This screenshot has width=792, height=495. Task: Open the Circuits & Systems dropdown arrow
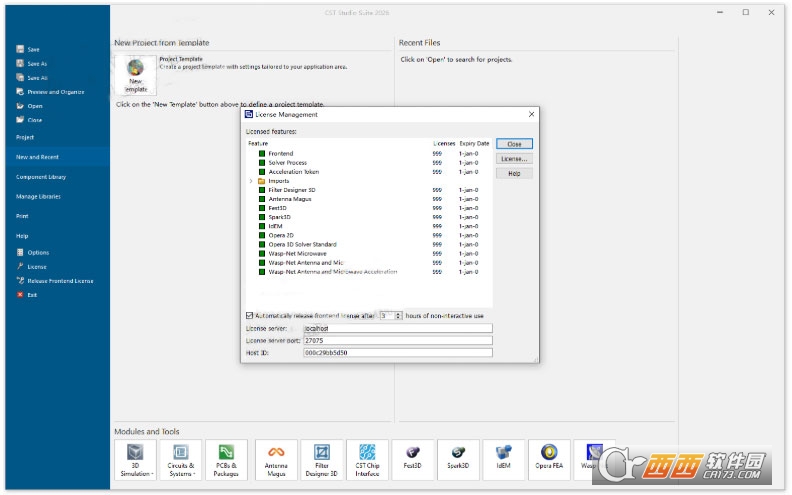point(194,474)
